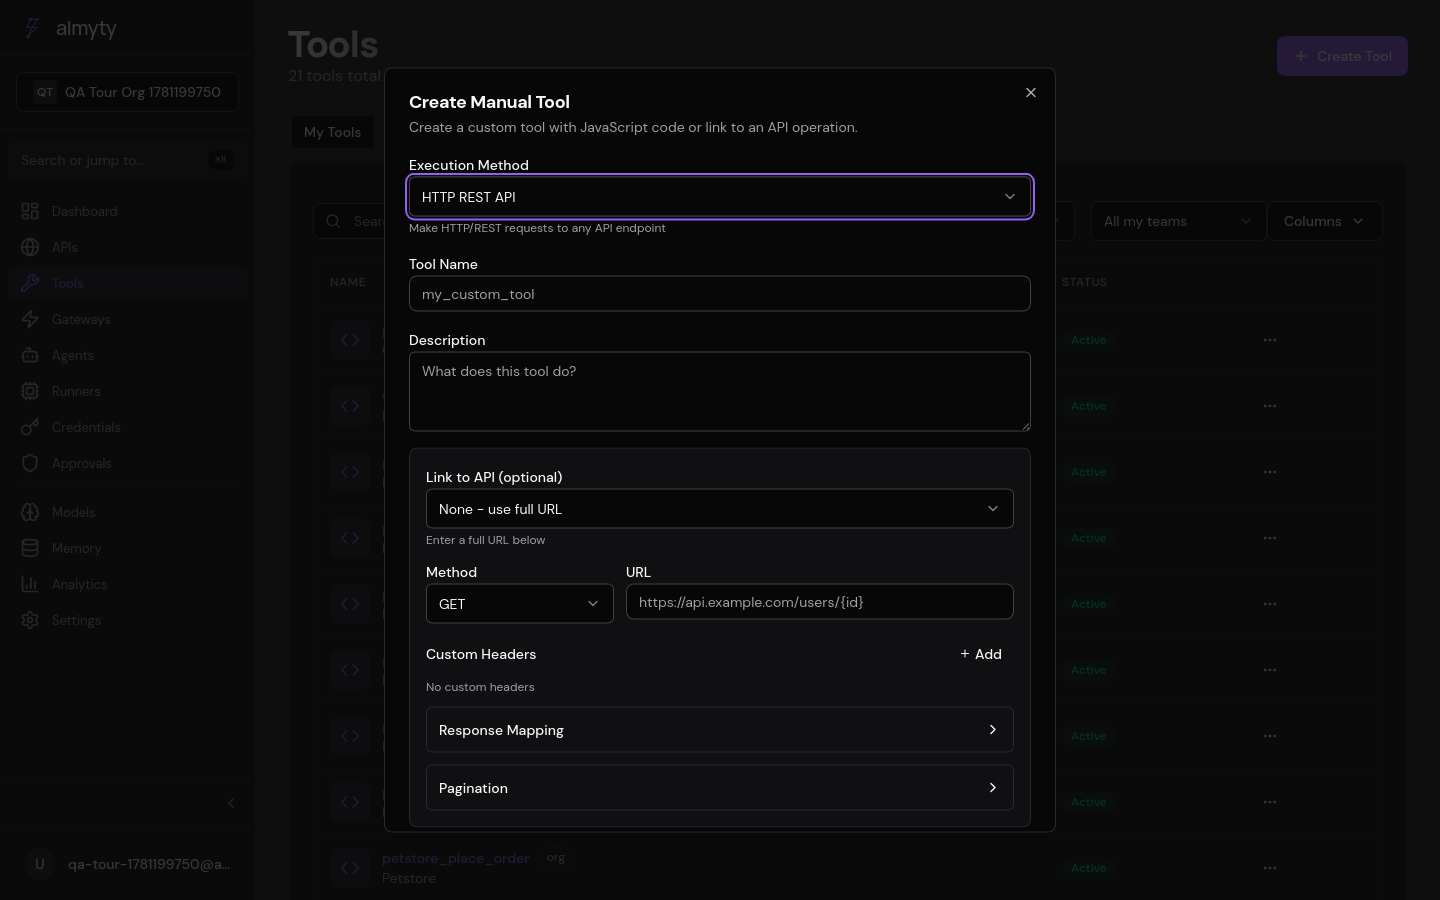This screenshot has height=900, width=1440.
Task: Open Dashboard in the sidebar
Action: [127, 211]
